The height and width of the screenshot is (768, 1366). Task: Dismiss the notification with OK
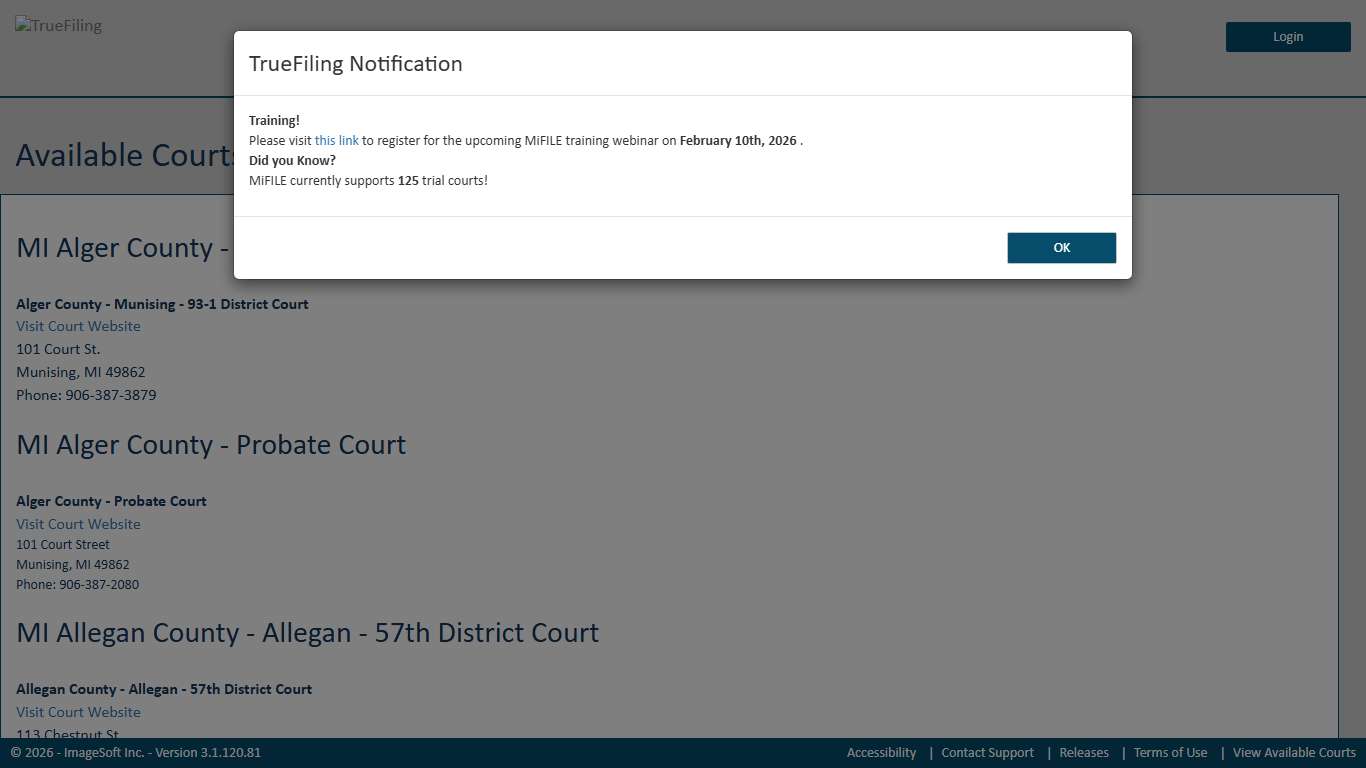point(1061,248)
